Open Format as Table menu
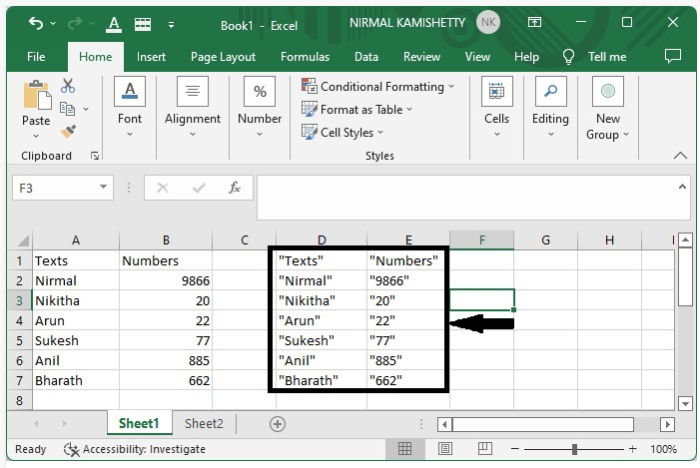Viewport: 700px width, 468px height. tap(357, 109)
